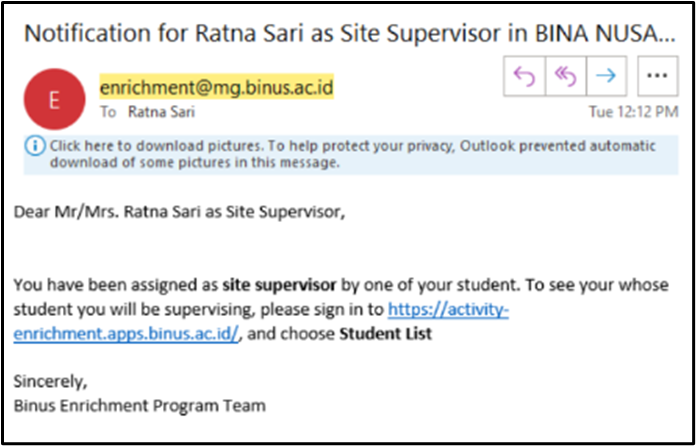The width and height of the screenshot is (696, 446).
Task: Click the bold text "Student List"
Action: tap(385, 334)
